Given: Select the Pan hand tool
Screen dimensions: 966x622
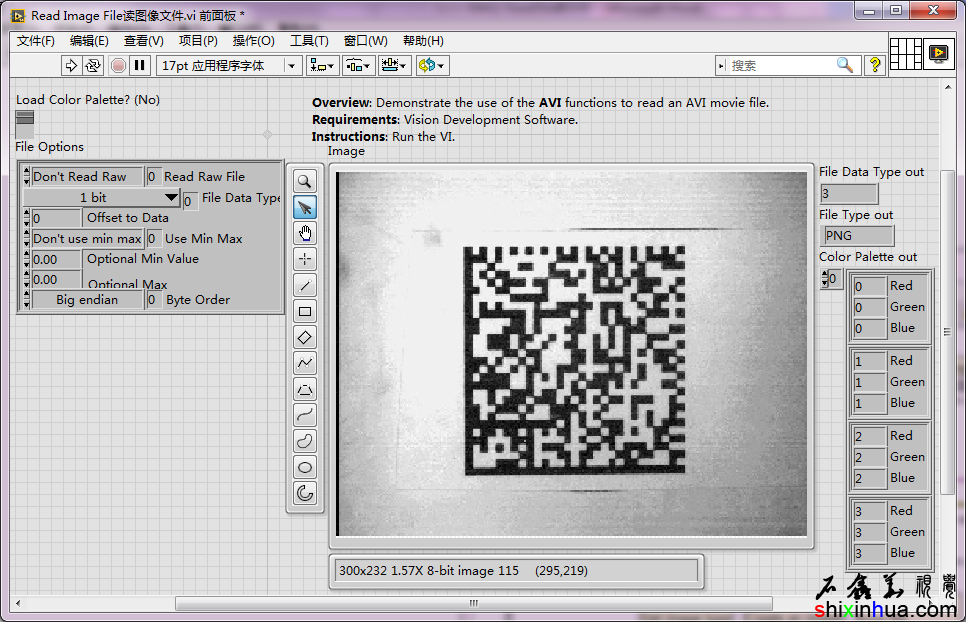Looking at the screenshot, I should [305, 233].
